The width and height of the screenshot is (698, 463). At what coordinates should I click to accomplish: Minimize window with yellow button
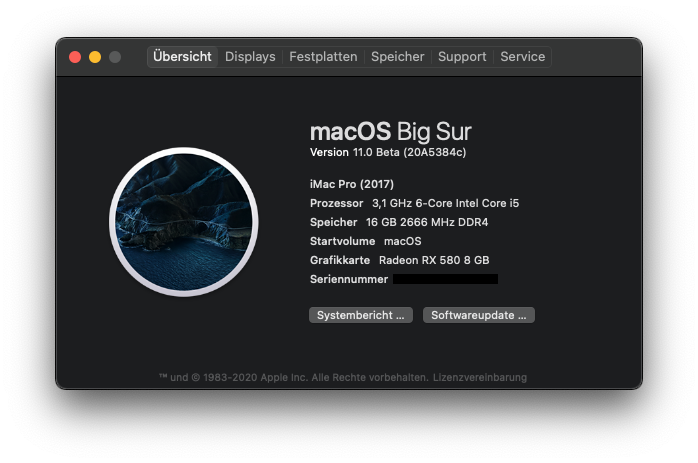point(95,57)
